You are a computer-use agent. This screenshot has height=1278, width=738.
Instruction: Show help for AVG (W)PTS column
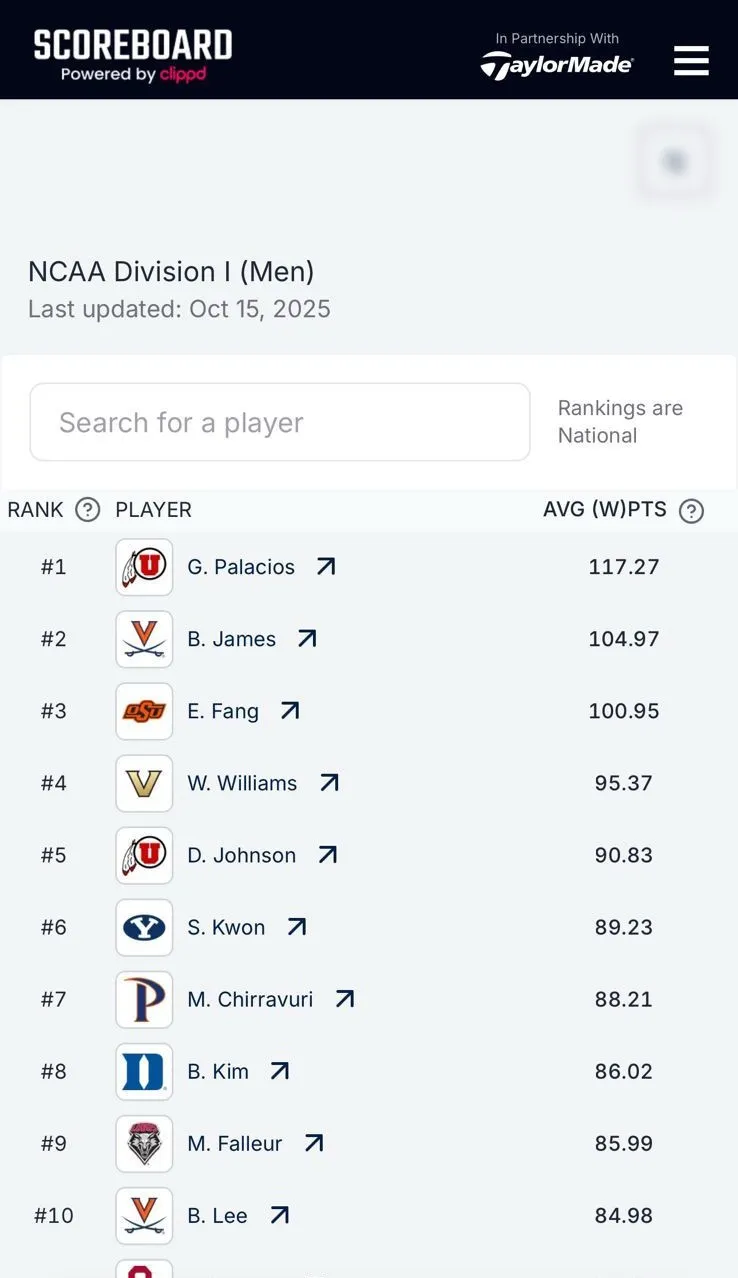pyautogui.click(x=691, y=511)
